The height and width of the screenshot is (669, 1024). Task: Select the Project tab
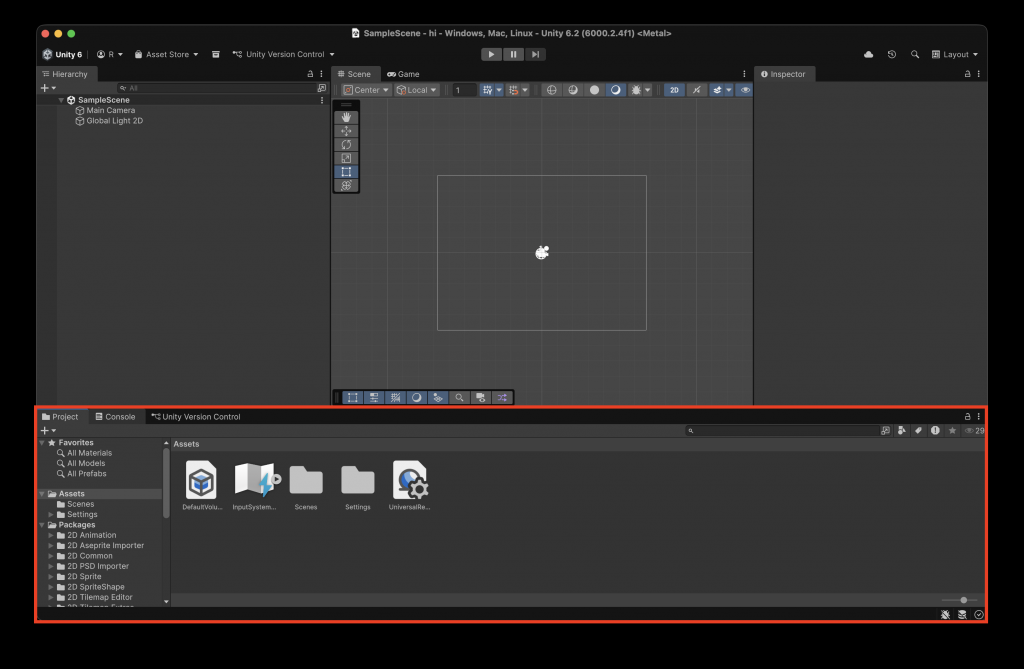click(x=60, y=417)
